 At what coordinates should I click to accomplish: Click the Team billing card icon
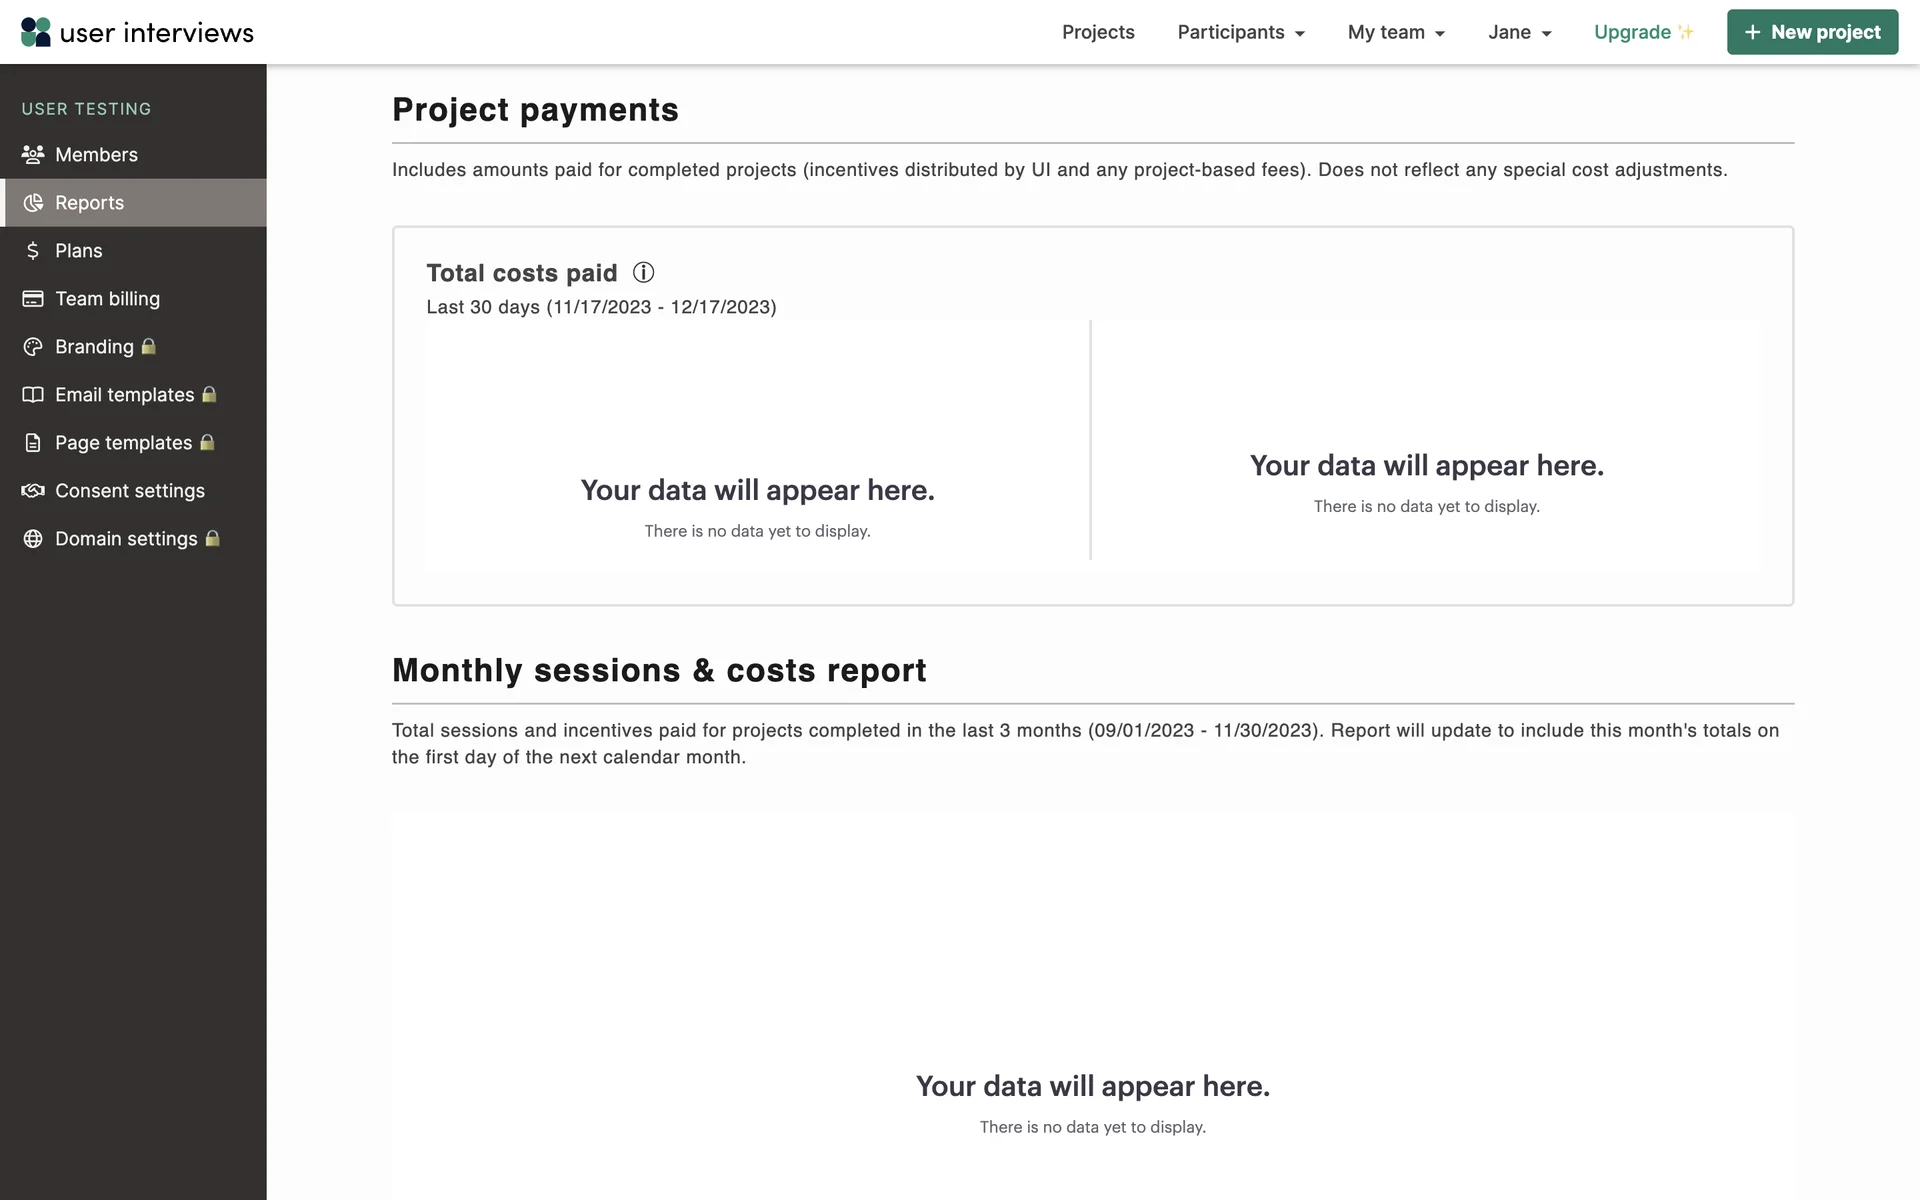click(33, 299)
